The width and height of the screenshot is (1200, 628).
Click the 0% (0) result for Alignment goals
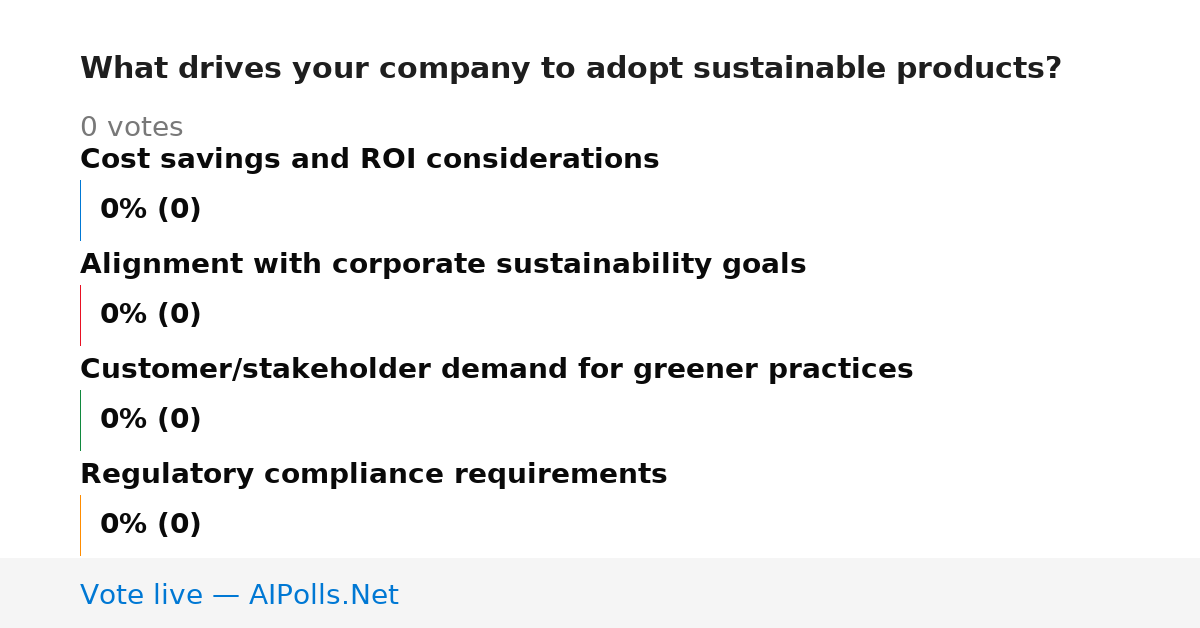click(x=150, y=315)
